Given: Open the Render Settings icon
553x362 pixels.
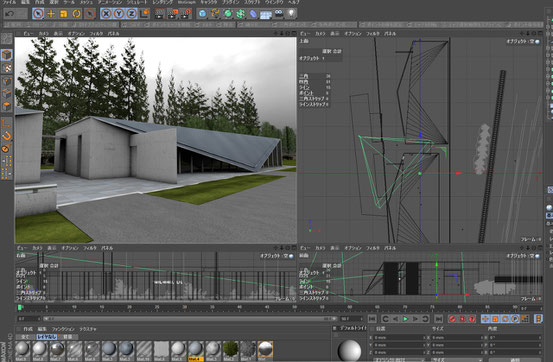Looking at the screenshot, I should pyautogui.click(x=186, y=14).
